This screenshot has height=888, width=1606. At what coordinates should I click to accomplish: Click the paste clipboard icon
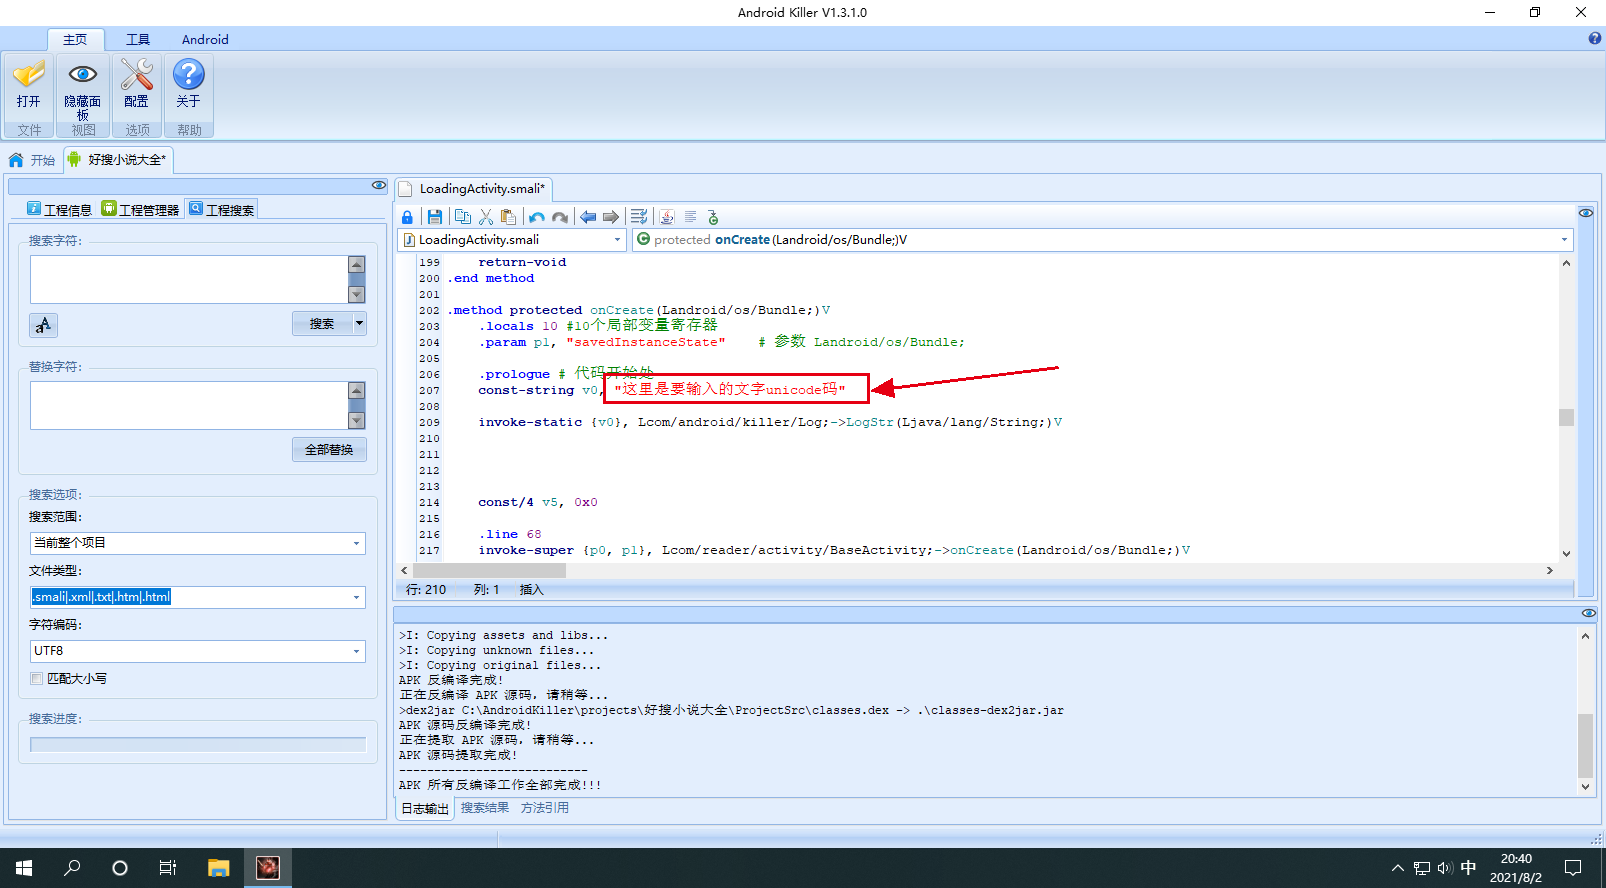[509, 217]
